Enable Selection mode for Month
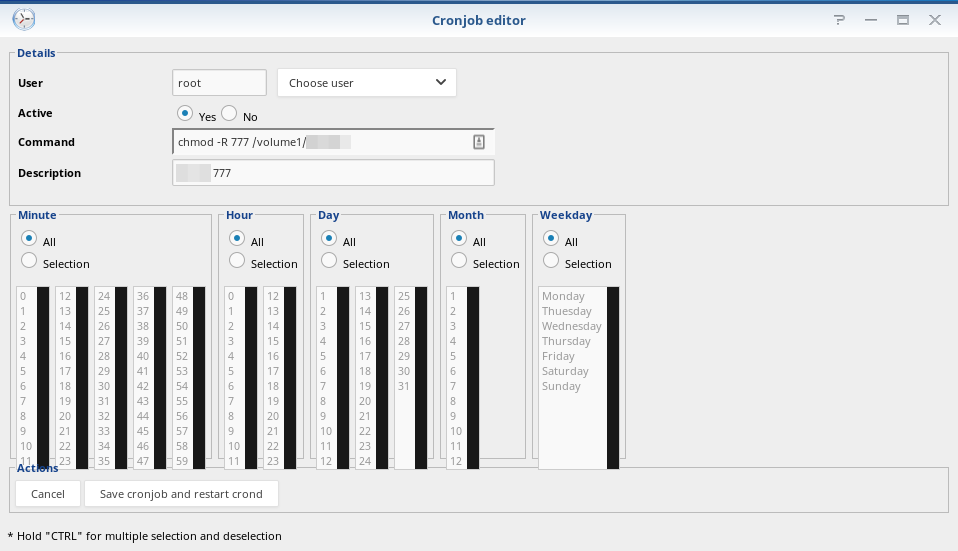Viewport: 958px width, 551px height. (x=459, y=260)
